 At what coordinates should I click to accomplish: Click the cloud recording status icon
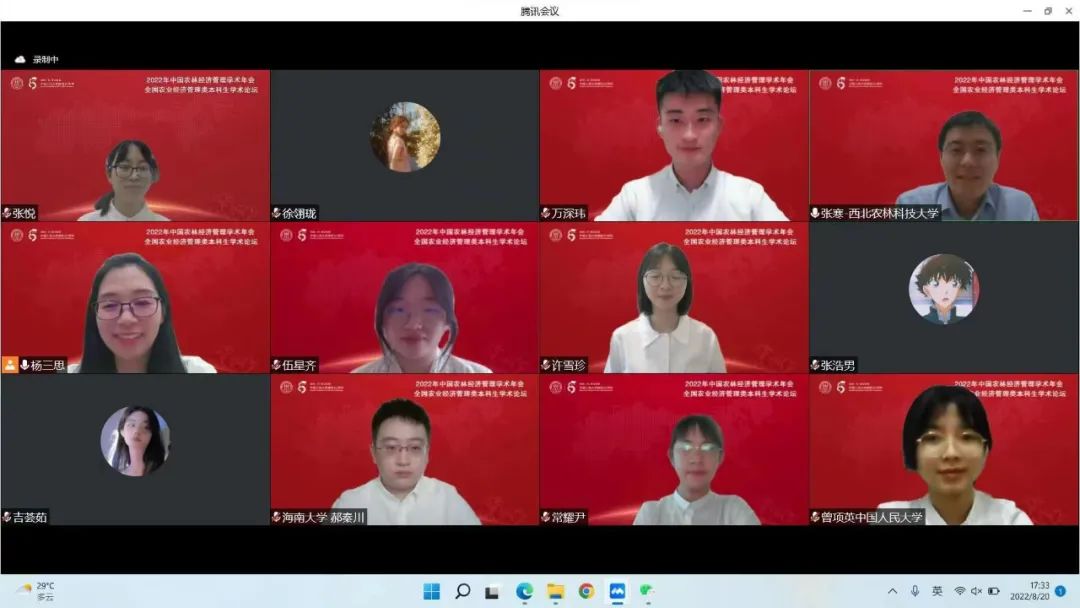click(x=19, y=60)
